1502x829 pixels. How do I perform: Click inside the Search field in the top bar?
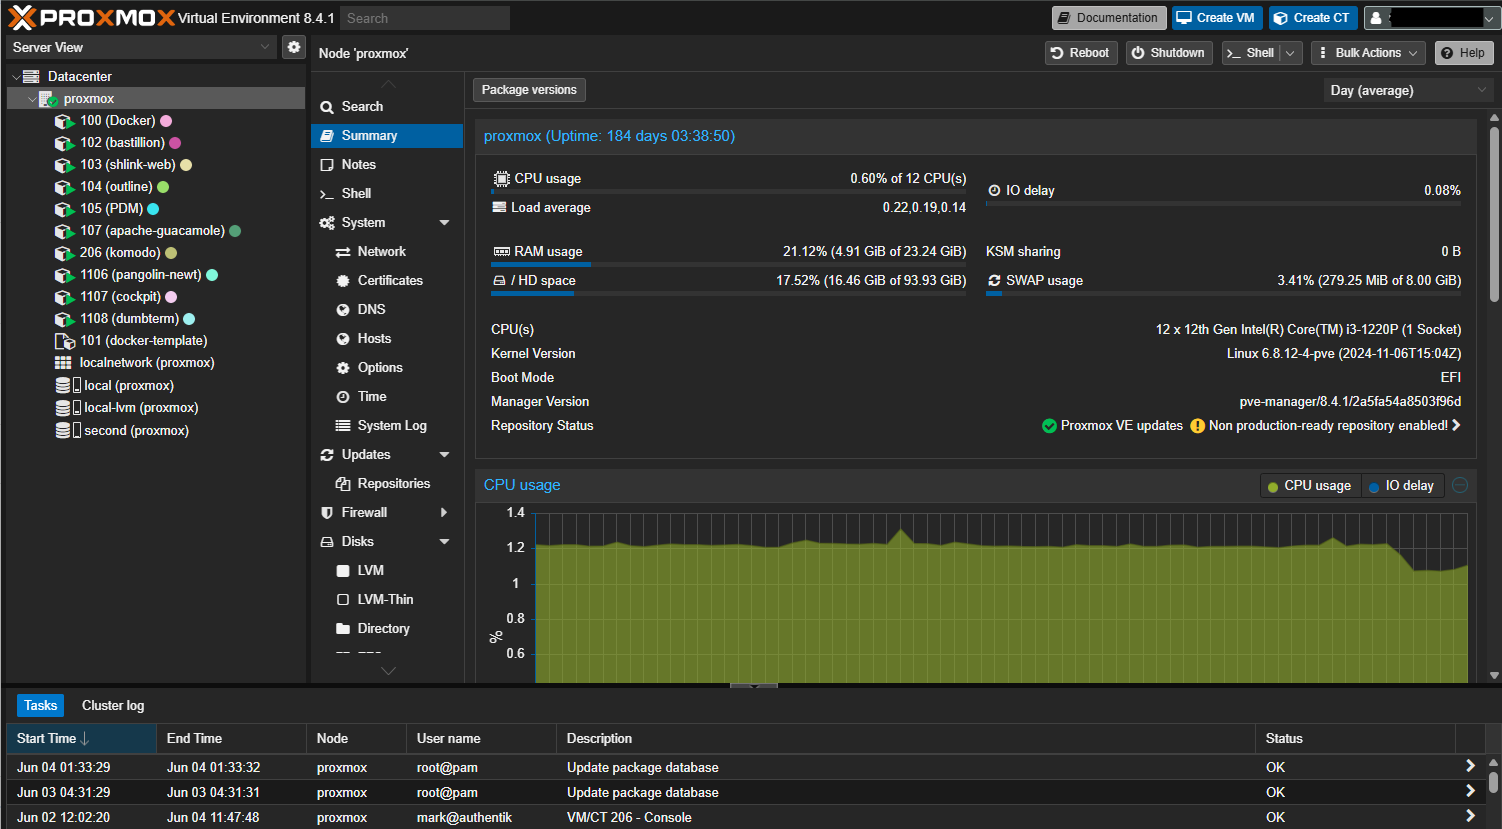[x=424, y=17]
